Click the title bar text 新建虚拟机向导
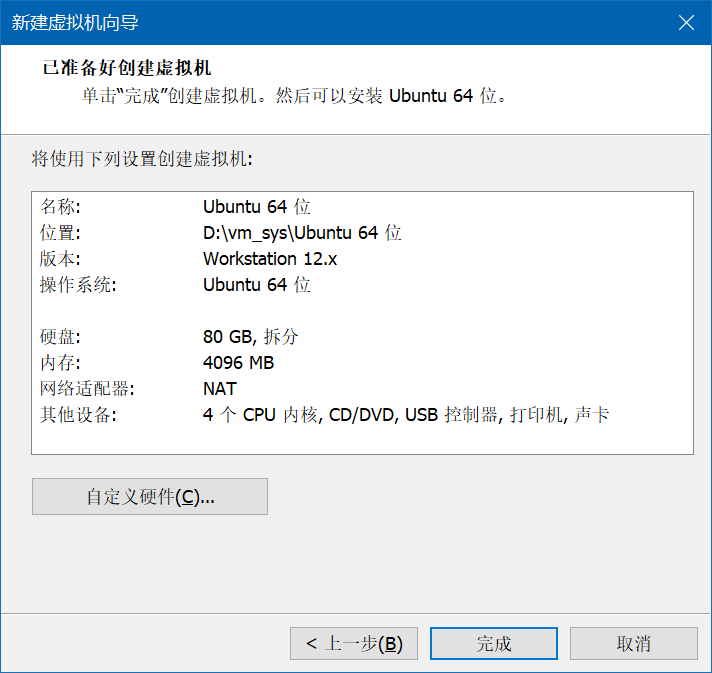712x673 pixels. [x=75, y=23]
